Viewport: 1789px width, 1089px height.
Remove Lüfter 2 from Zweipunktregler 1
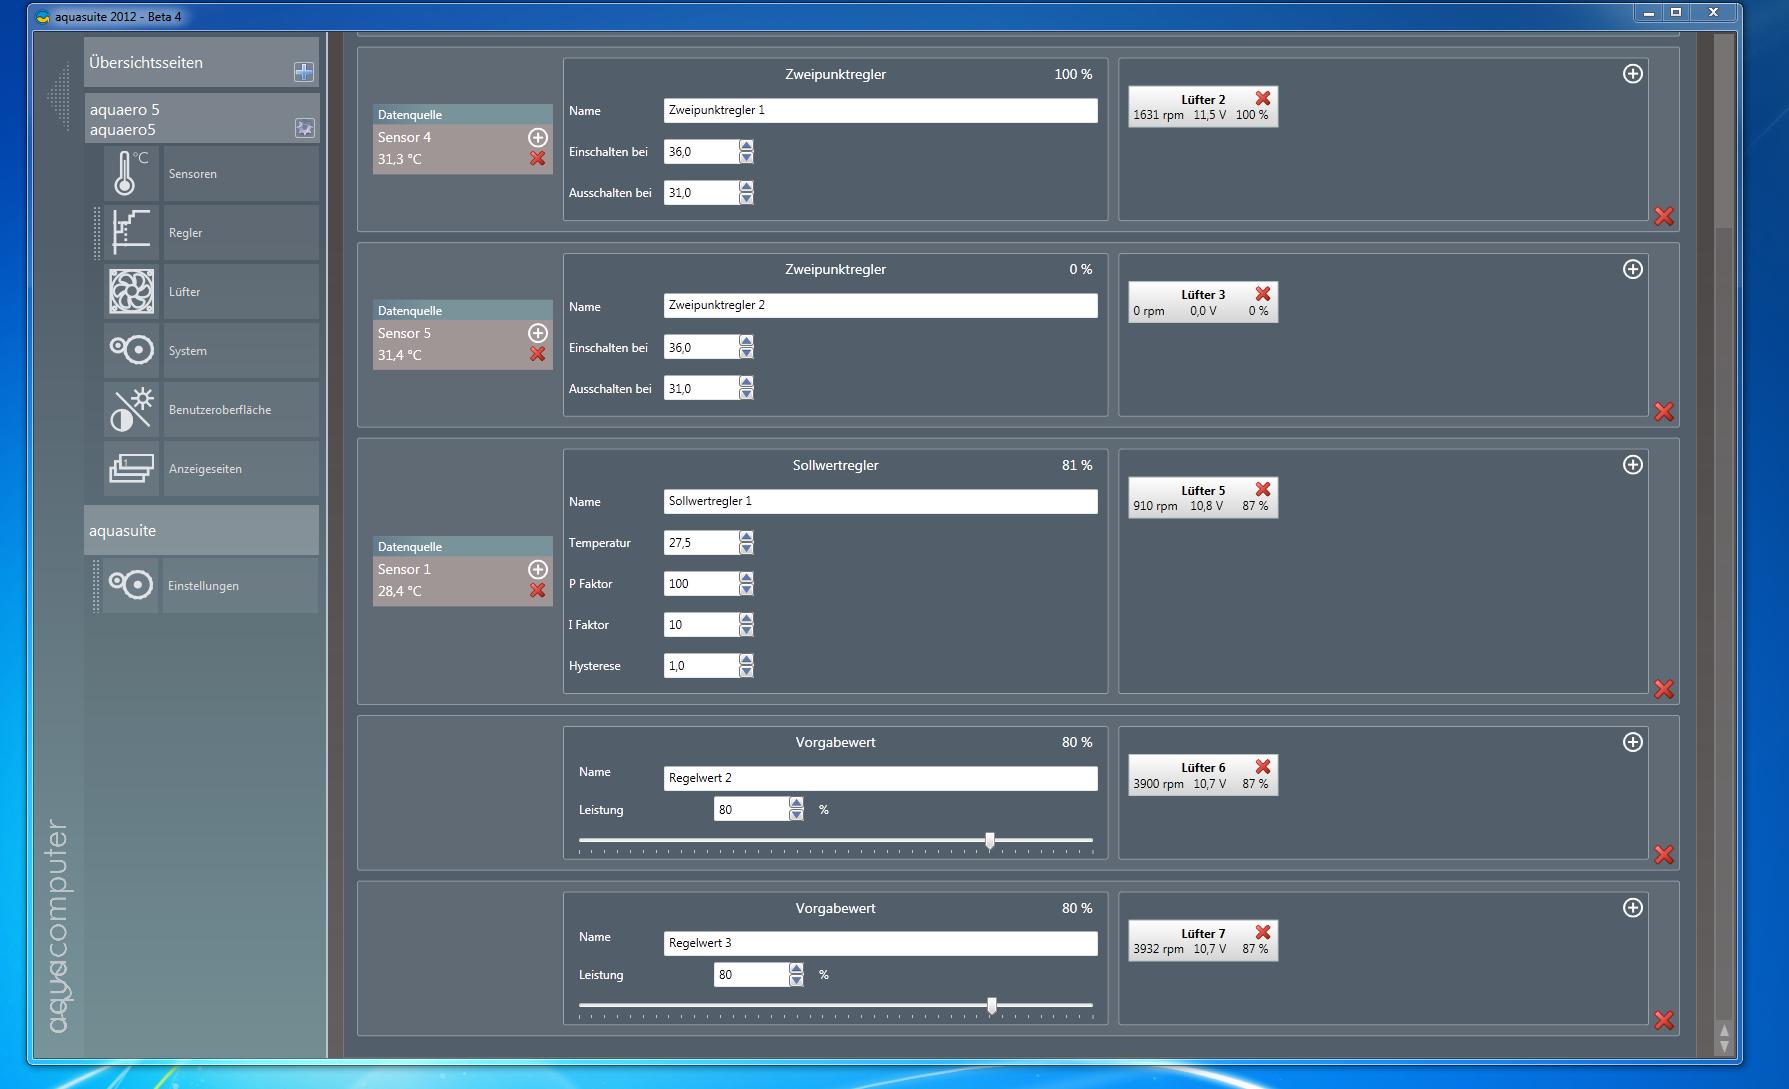click(x=1263, y=98)
